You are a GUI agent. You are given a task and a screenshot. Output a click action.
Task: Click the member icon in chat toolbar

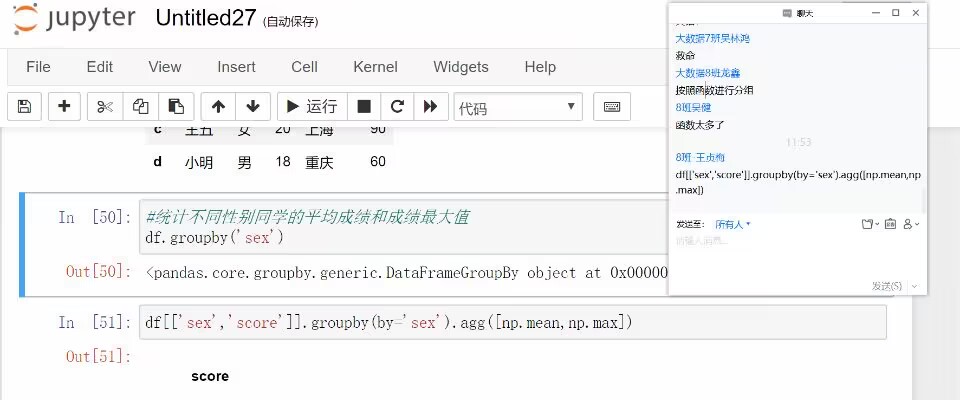tap(910, 224)
